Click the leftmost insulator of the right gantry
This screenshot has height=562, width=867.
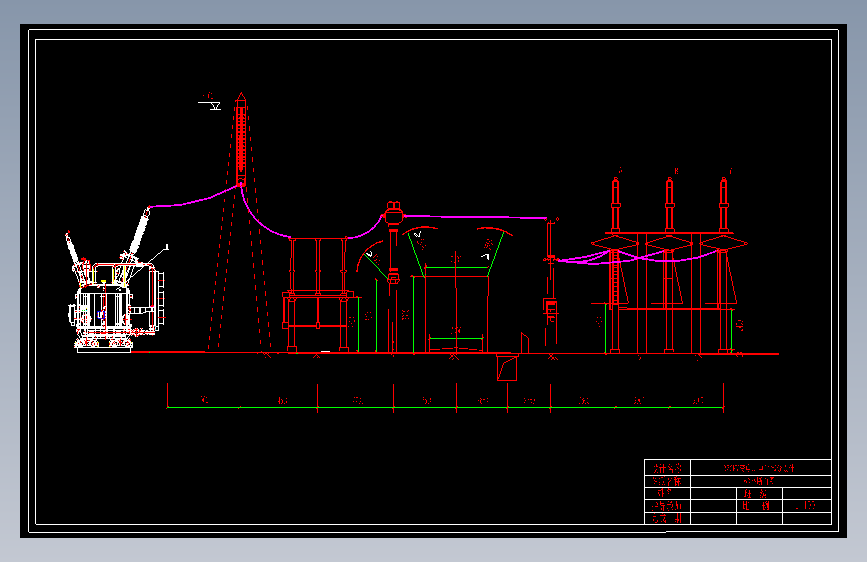615,205
